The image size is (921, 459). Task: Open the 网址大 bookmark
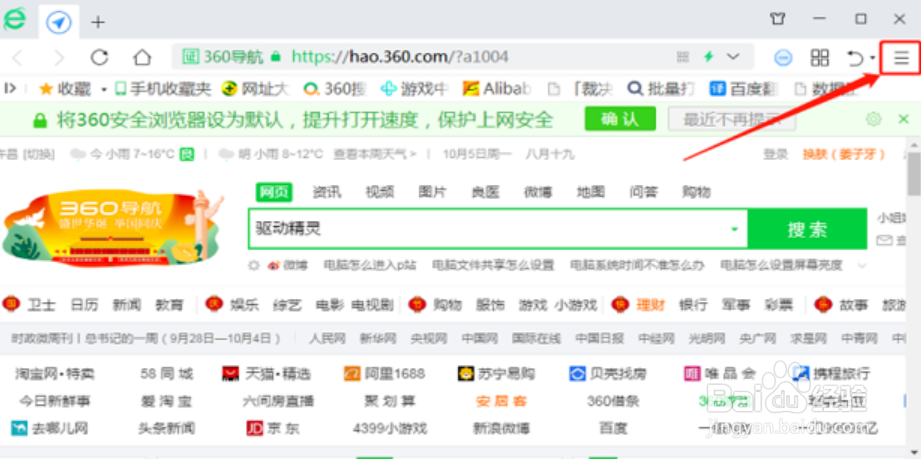coord(255,89)
